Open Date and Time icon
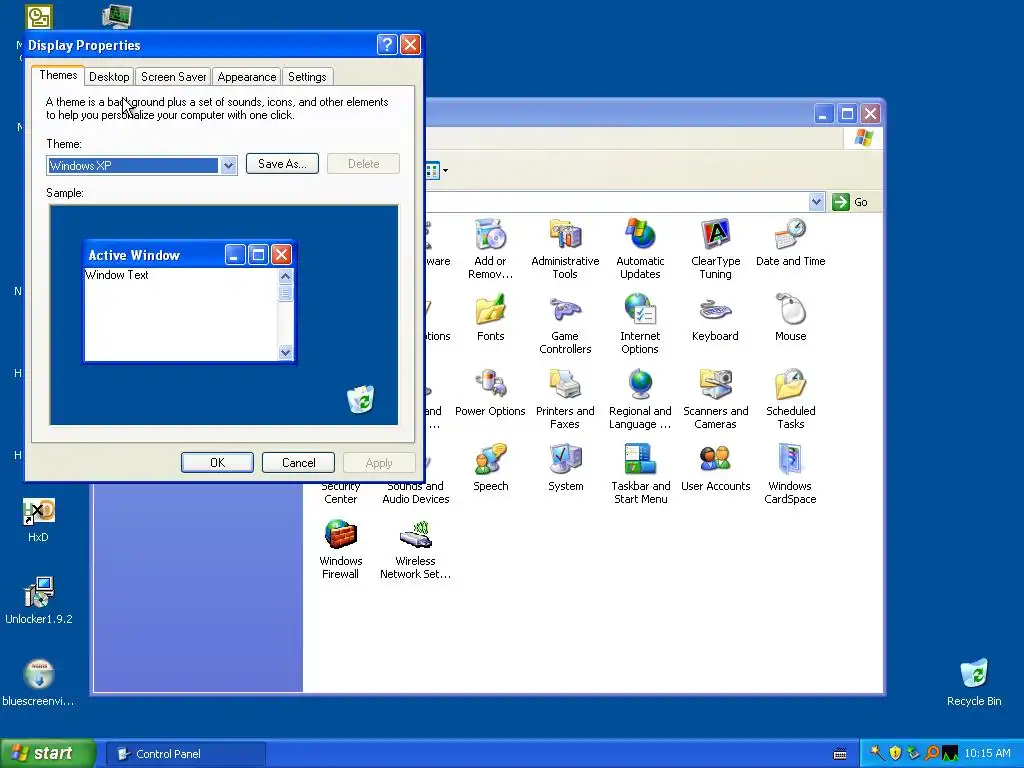 790,235
